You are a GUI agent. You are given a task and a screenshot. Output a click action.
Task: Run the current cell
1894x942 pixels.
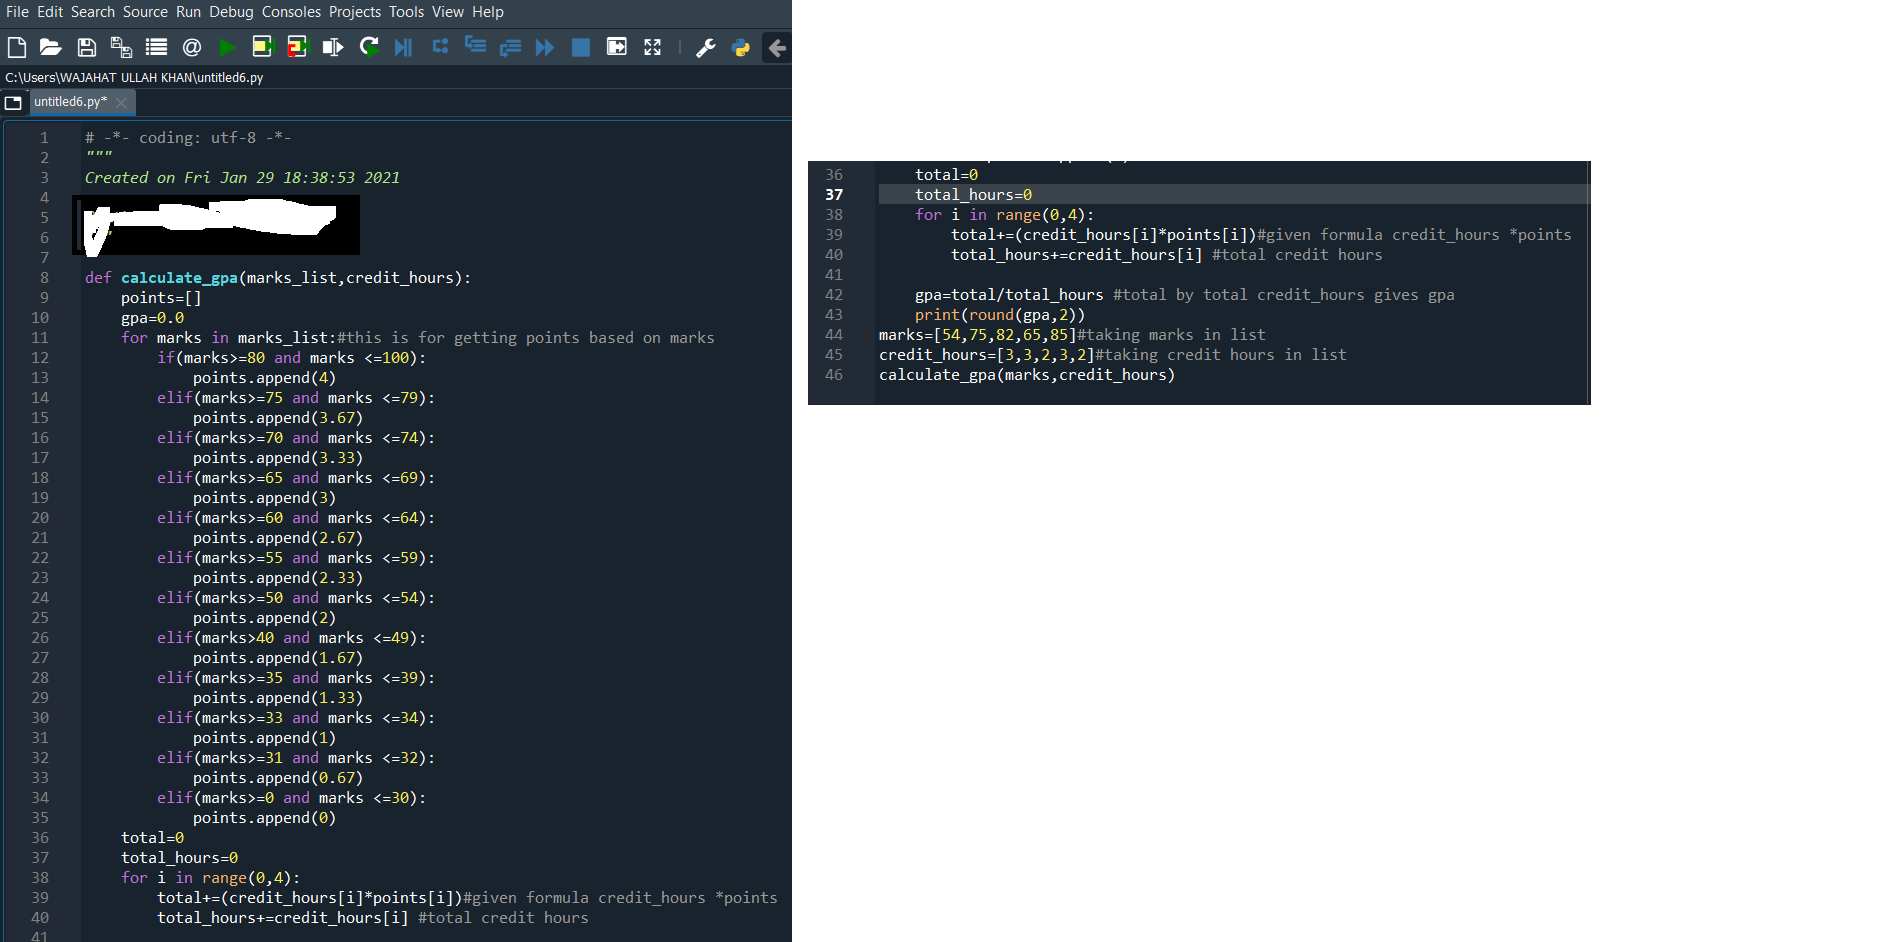tap(262, 47)
